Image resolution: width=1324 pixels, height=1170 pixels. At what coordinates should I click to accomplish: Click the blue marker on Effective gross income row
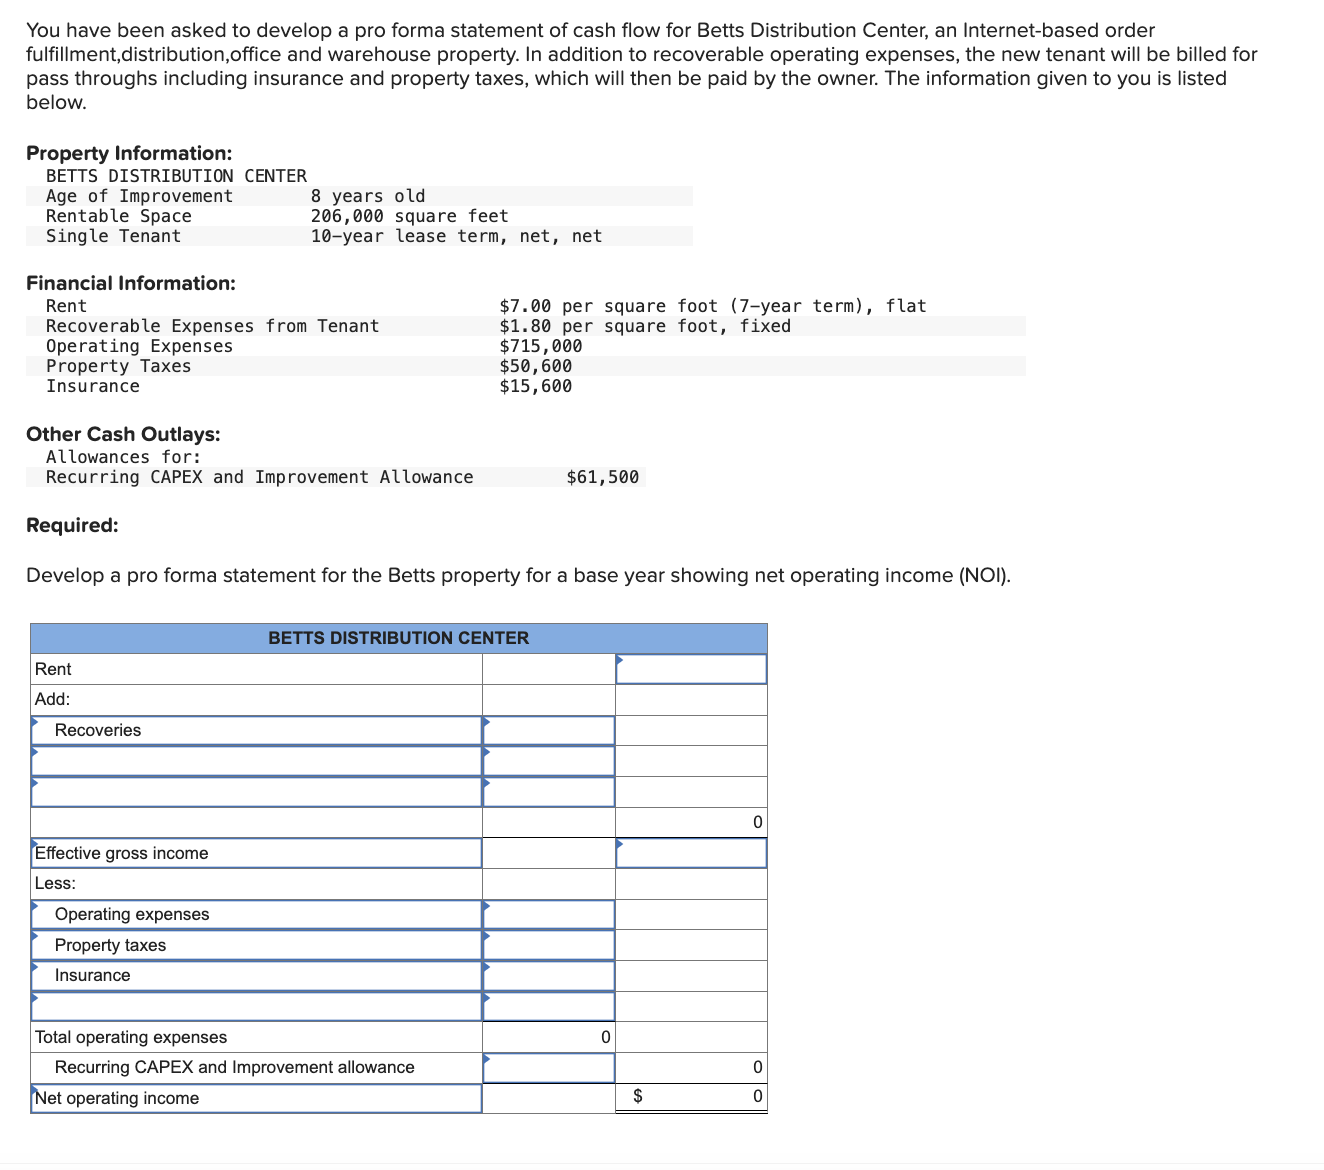621,843
